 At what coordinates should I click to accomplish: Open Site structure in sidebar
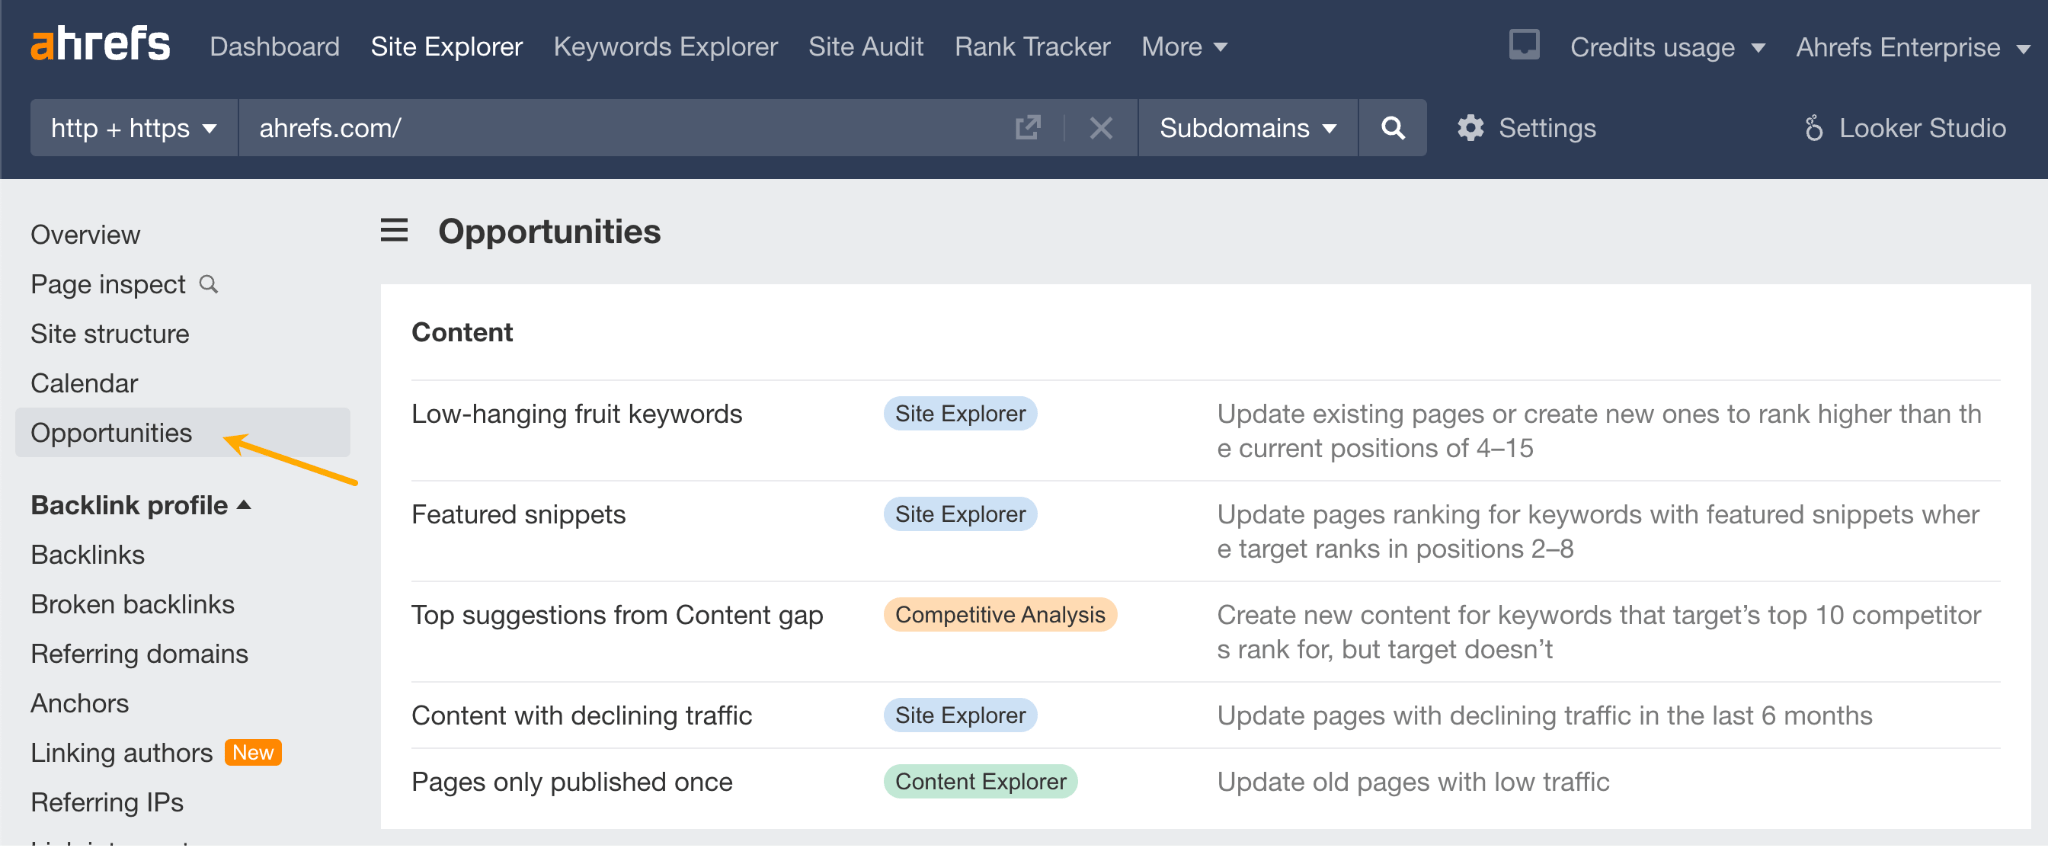click(110, 334)
